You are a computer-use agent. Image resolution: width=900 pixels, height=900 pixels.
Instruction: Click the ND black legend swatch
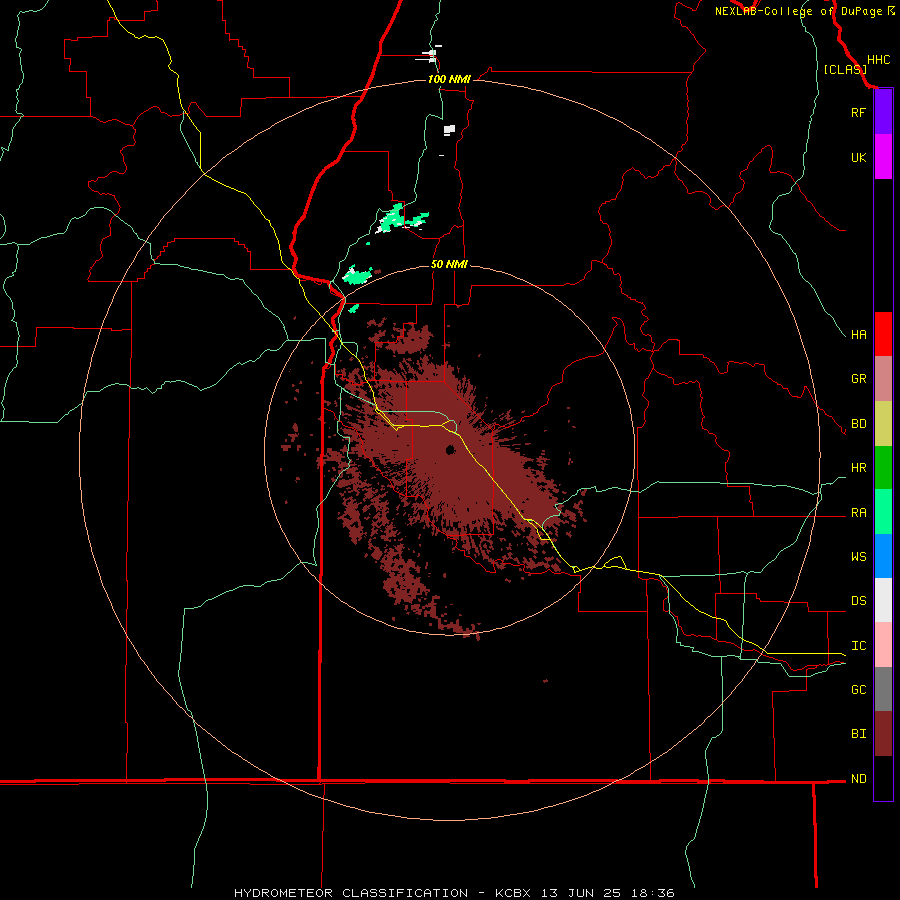coord(883,778)
